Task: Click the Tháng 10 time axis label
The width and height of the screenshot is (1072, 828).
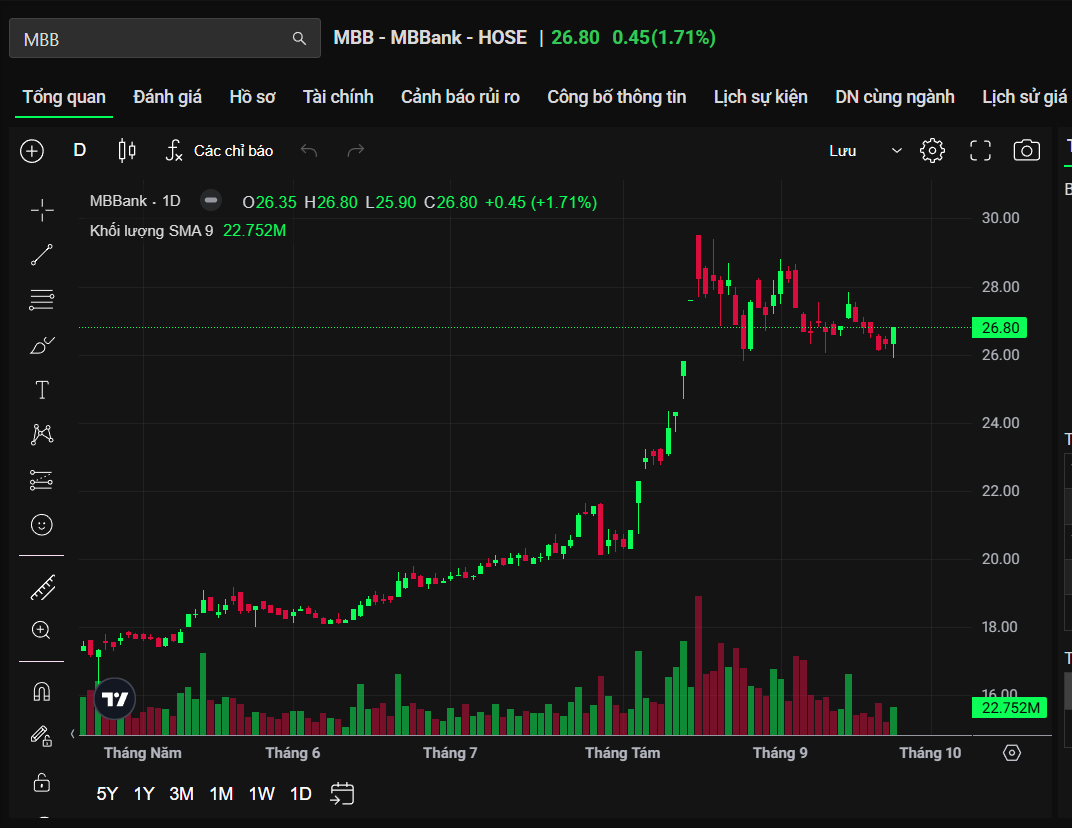Action: (930, 753)
